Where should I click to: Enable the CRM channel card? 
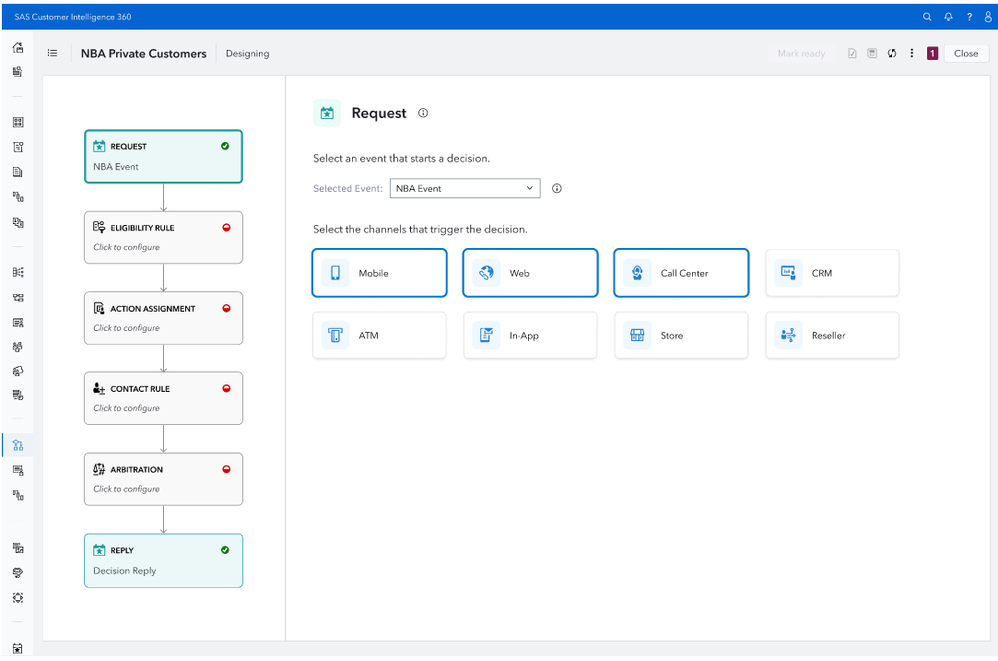coord(832,273)
